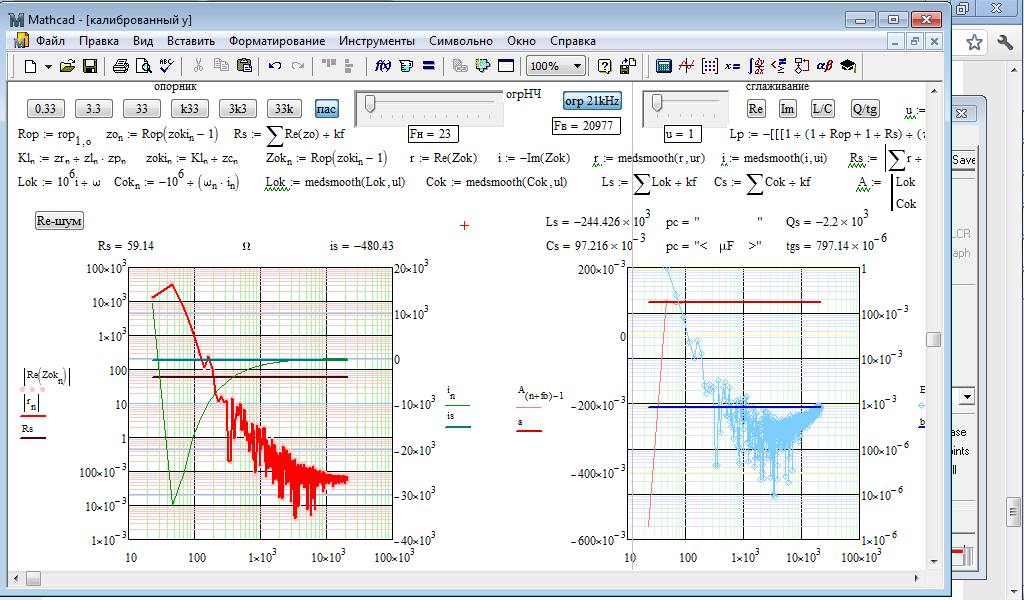Open the New document dropdown arrow
Image resolution: width=1024 pixels, height=600 pixels.
tap(48, 66)
